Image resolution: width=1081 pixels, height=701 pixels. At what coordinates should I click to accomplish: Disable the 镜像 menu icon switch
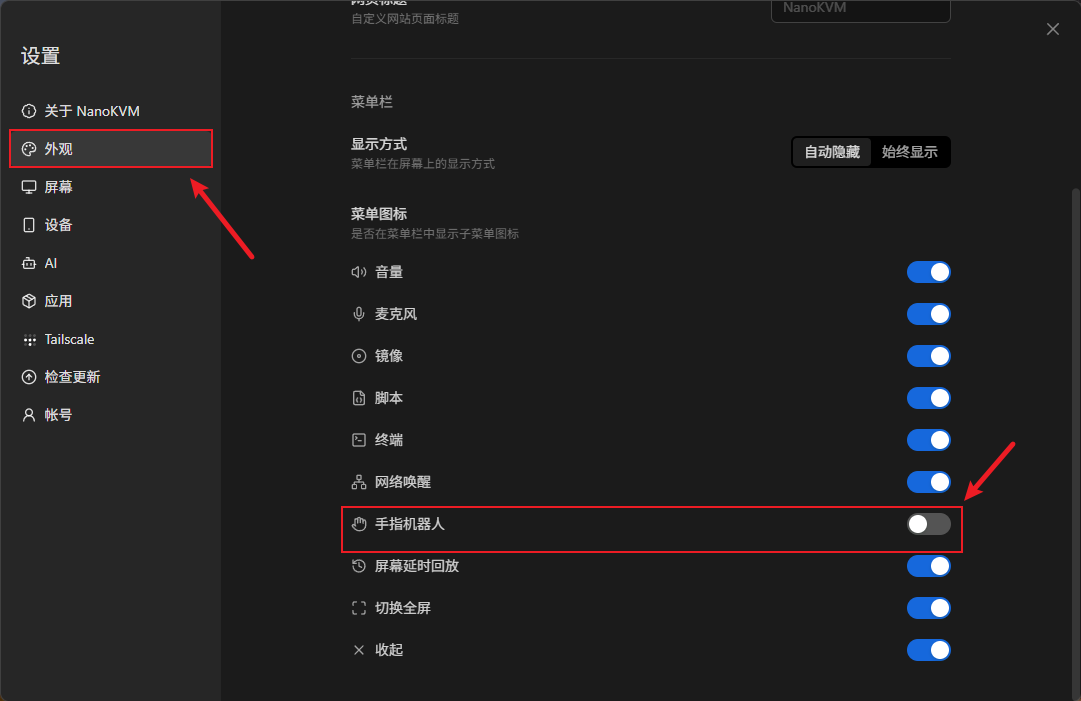pos(929,356)
